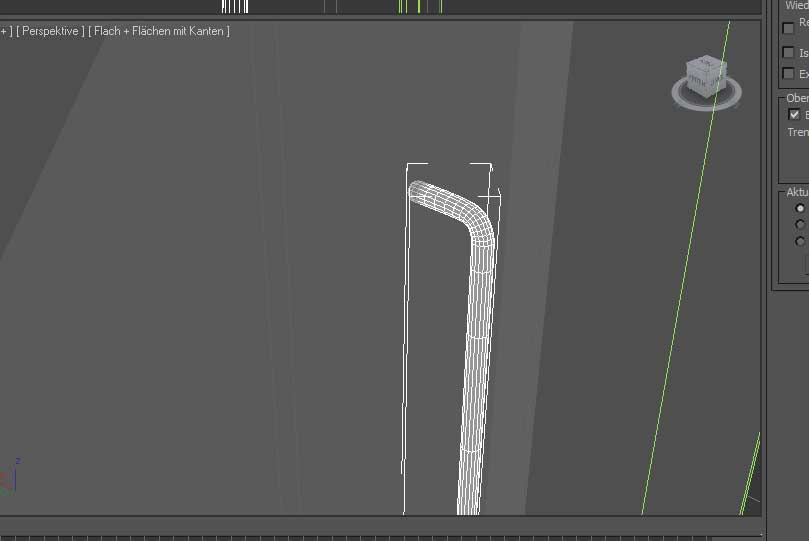Open the viewport "+" general menu

click(5, 31)
